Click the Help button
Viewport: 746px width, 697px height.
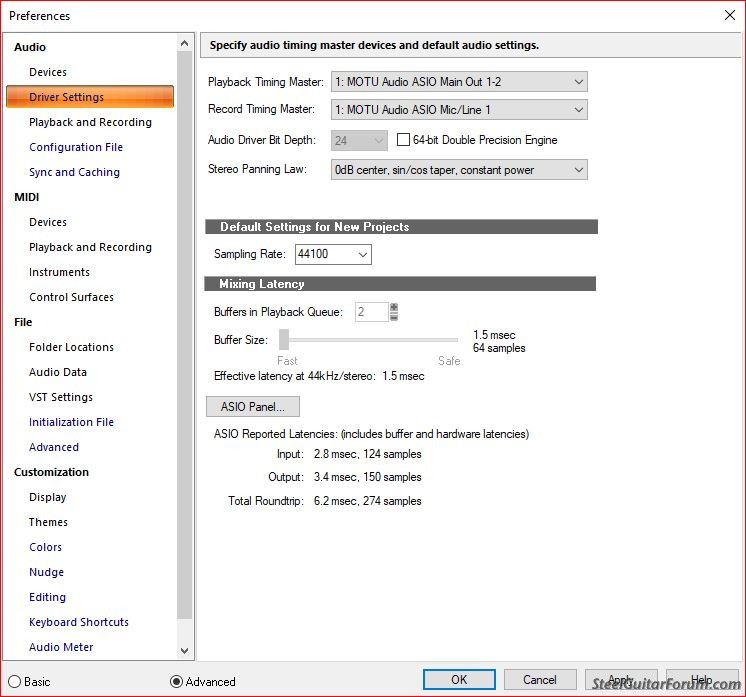pyautogui.click(x=702, y=679)
